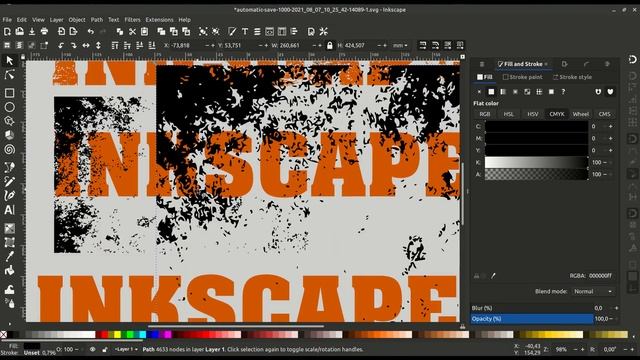Open the Layer 1 dropdown in status bar
Screen dimensions: 640x360
[126, 349]
